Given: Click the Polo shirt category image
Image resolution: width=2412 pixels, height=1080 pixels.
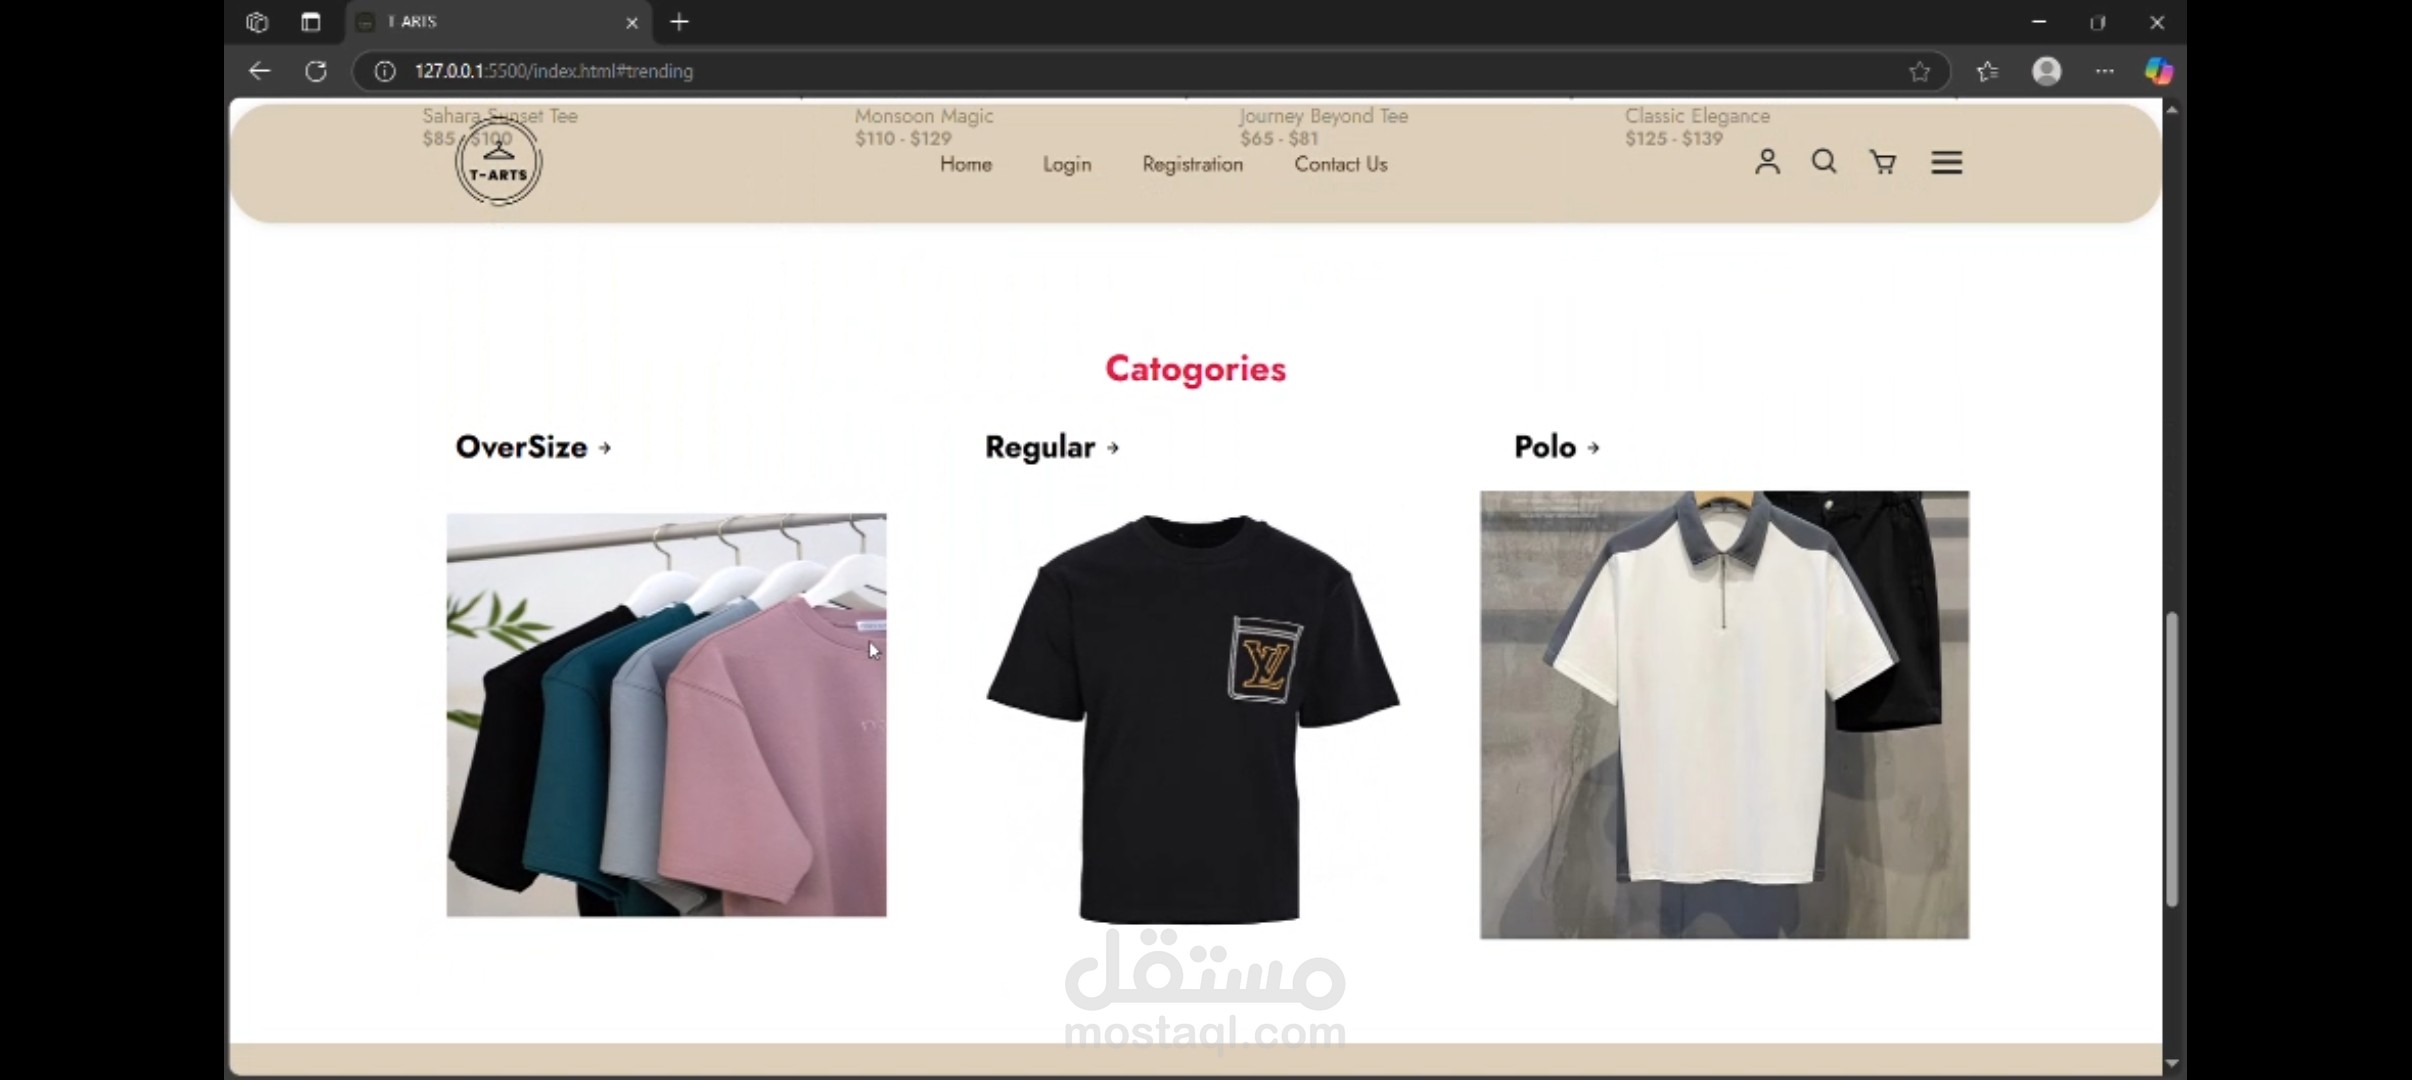Looking at the screenshot, I should click(1724, 714).
